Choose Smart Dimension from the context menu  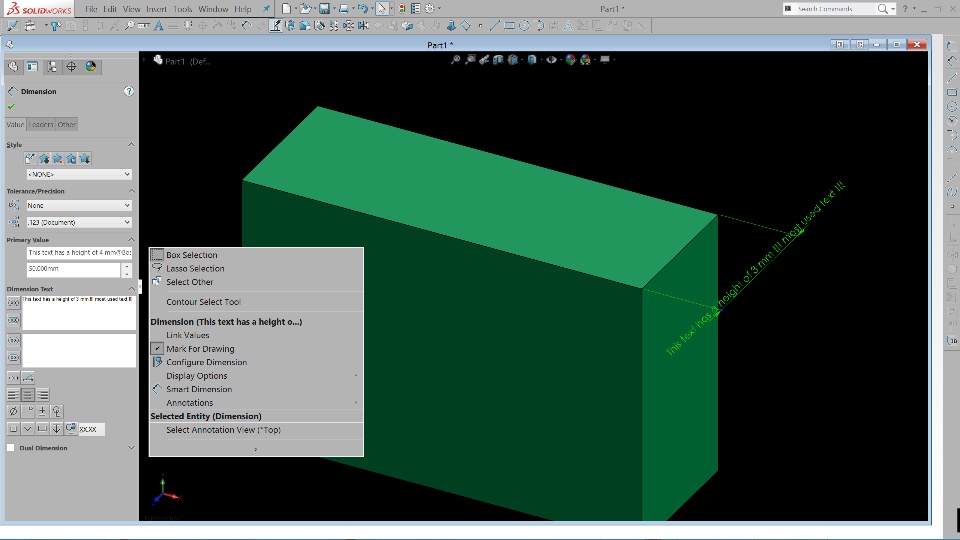tap(198, 389)
